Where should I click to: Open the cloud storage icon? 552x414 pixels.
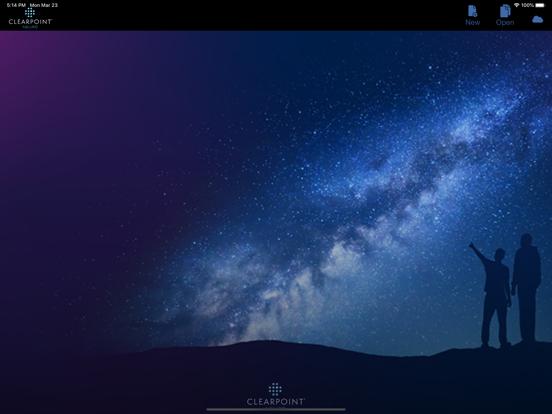point(537,19)
